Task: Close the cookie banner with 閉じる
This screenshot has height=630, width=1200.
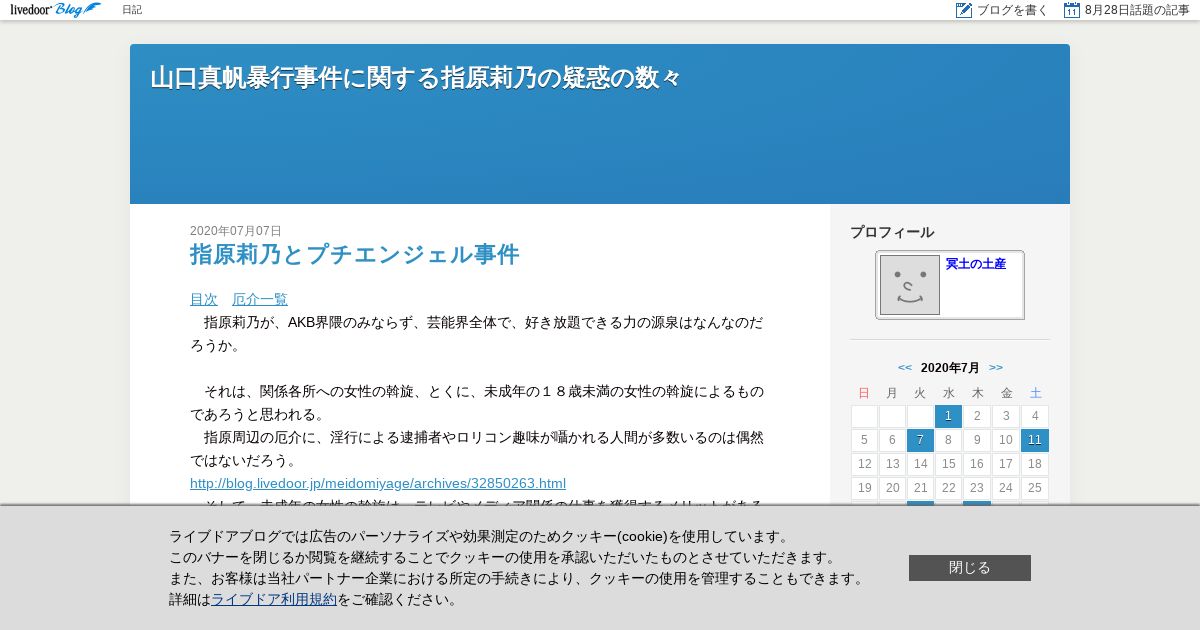Action: 970,568
